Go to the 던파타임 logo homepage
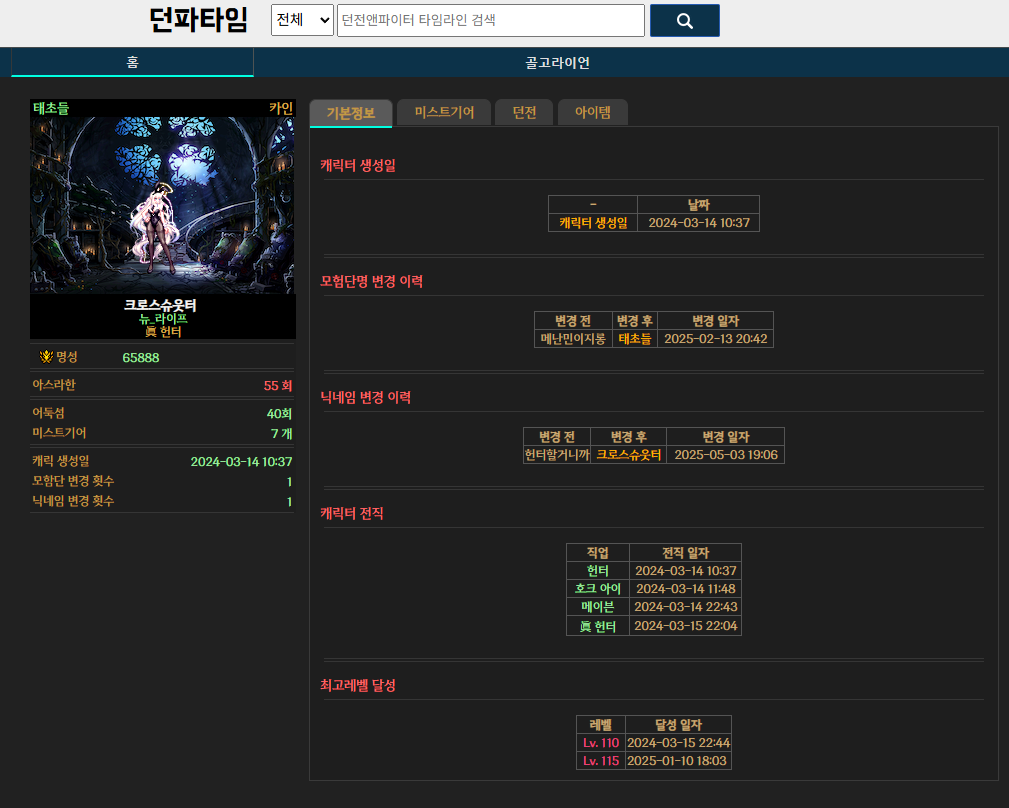This screenshot has width=1009, height=808. click(x=197, y=20)
